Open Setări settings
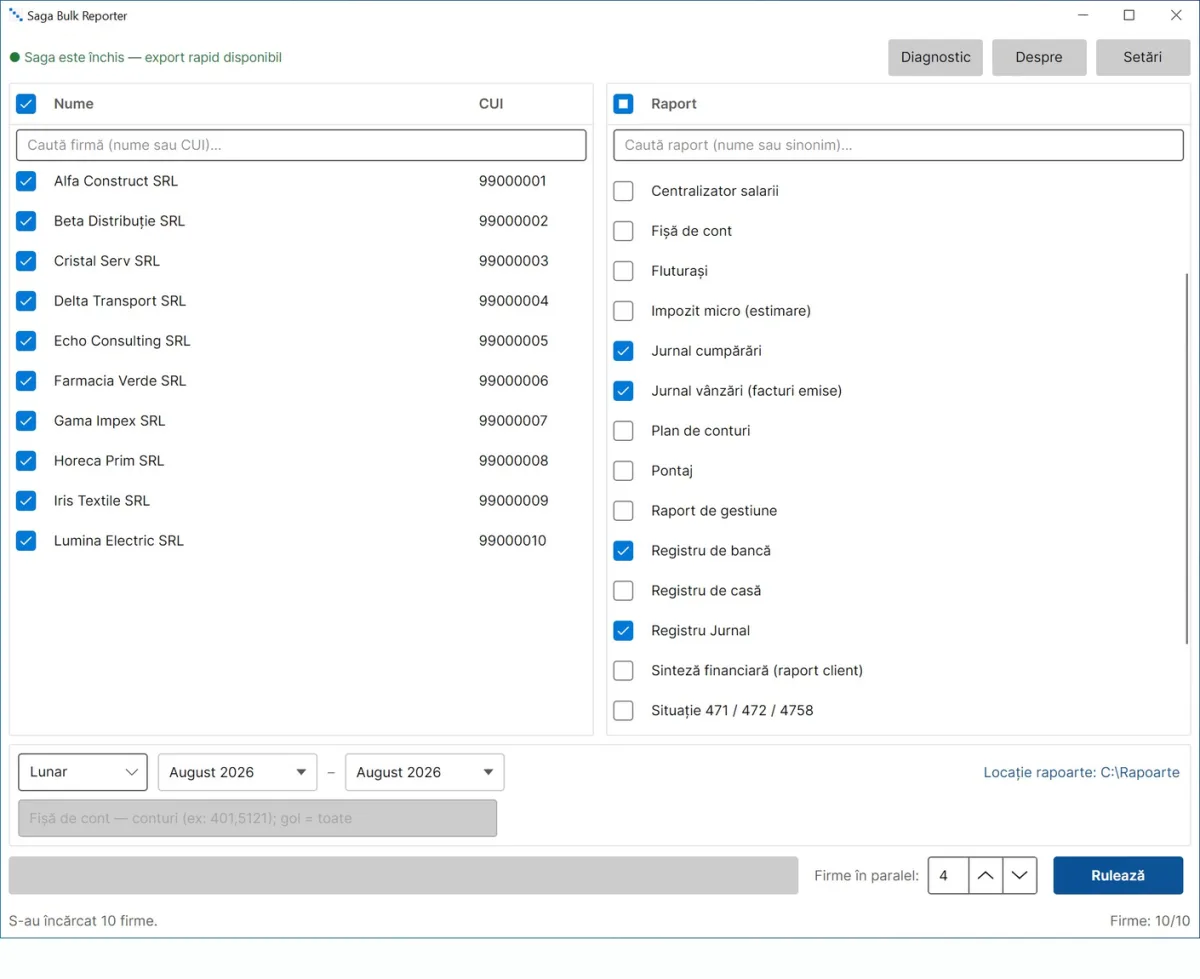The image size is (1200, 979). pos(1143,57)
